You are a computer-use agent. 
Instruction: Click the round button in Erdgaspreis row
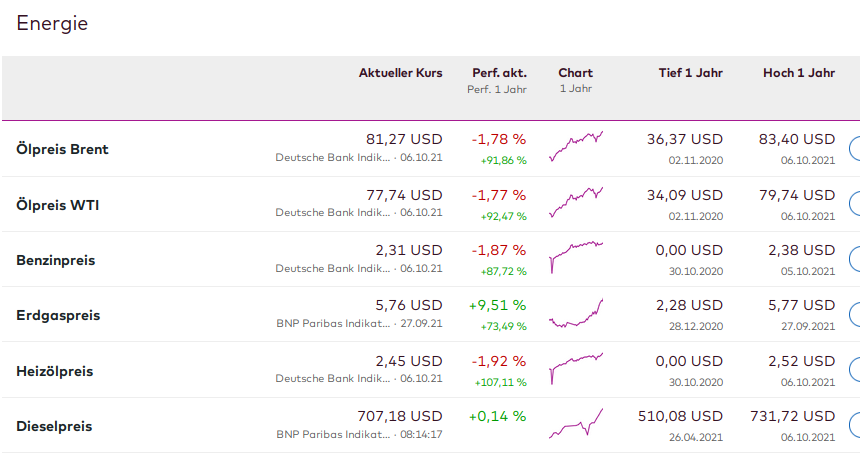tap(855, 315)
